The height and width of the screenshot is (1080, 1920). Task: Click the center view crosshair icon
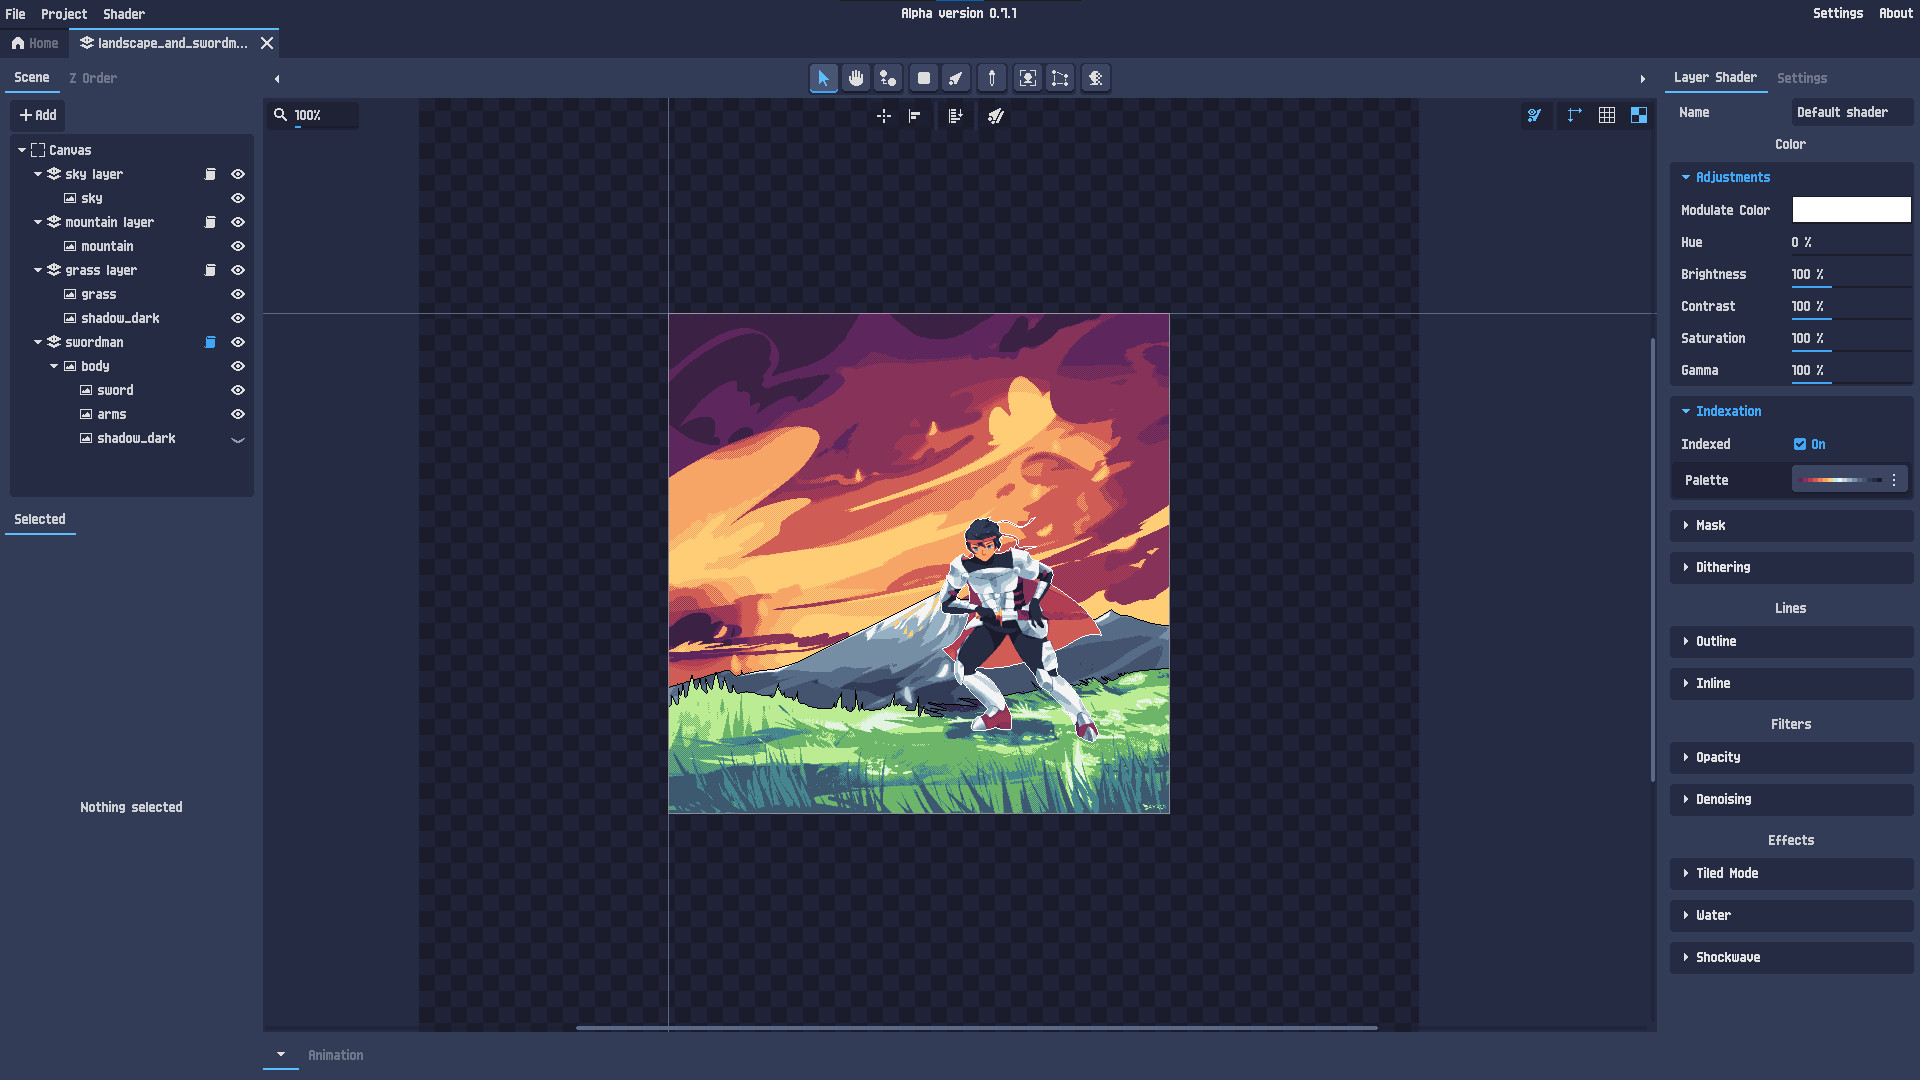coord(884,116)
